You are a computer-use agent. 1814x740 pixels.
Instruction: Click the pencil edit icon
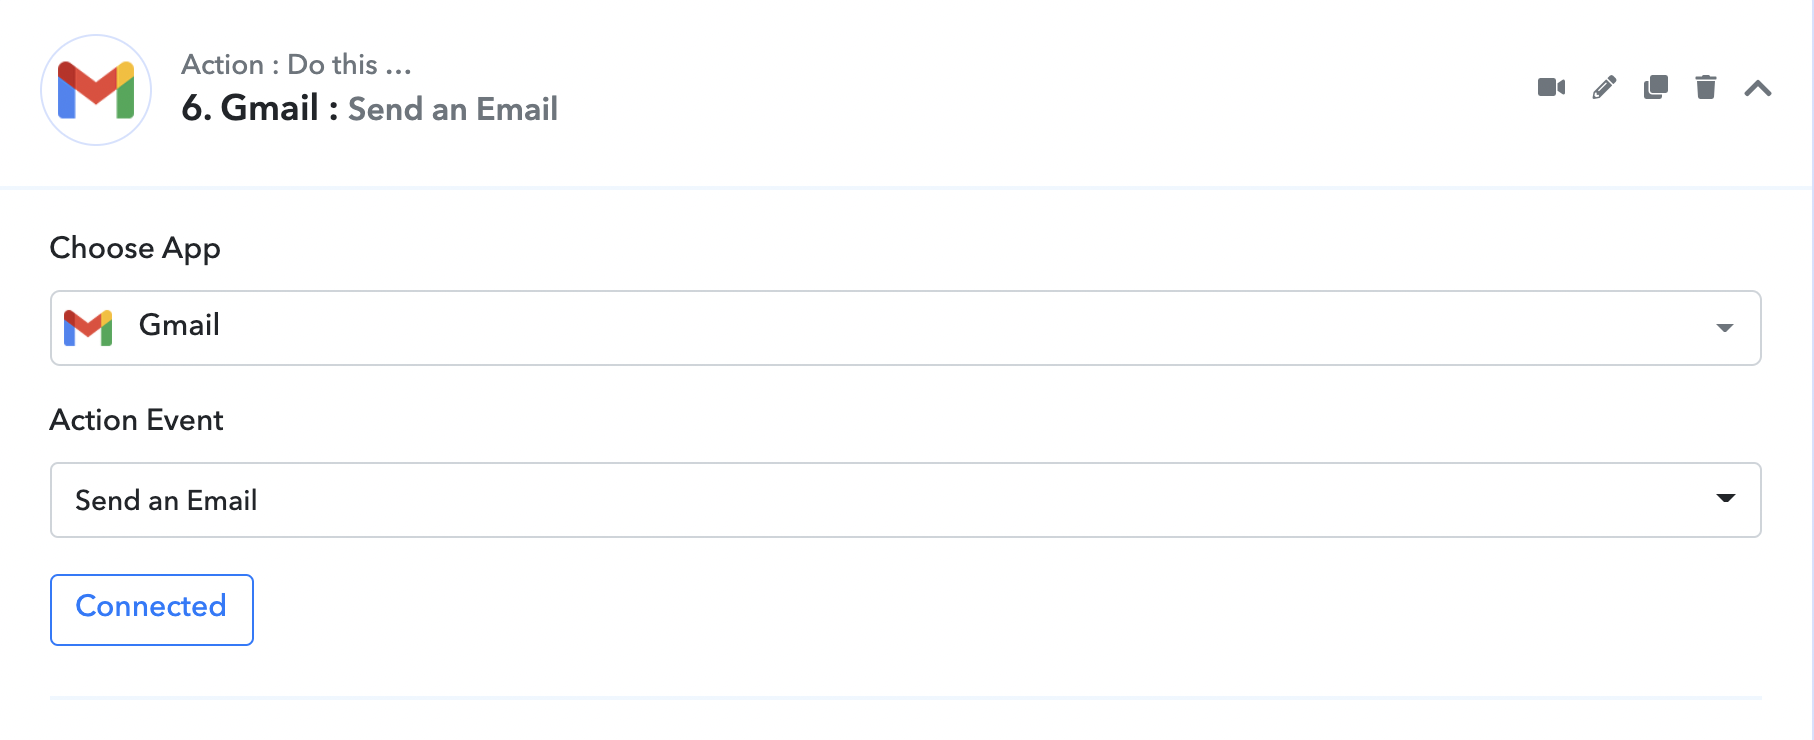[x=1604, y=88]
